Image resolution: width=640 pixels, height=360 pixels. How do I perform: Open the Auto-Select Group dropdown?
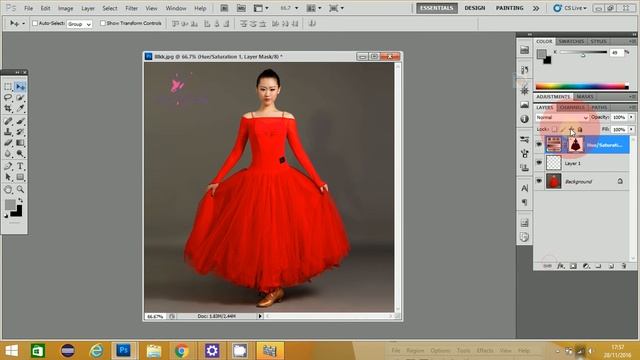79,24
